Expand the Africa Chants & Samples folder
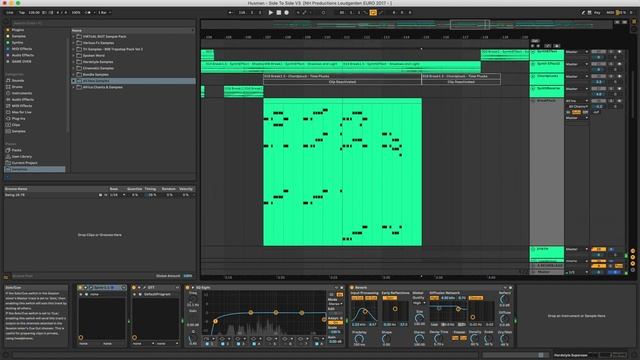 point(74,87)
